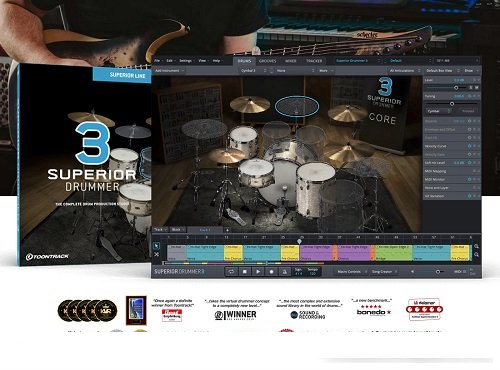The image size is (500, 370).
Task: Toggle the Envelope and Offset power button
Action: [x=469, y=129]
